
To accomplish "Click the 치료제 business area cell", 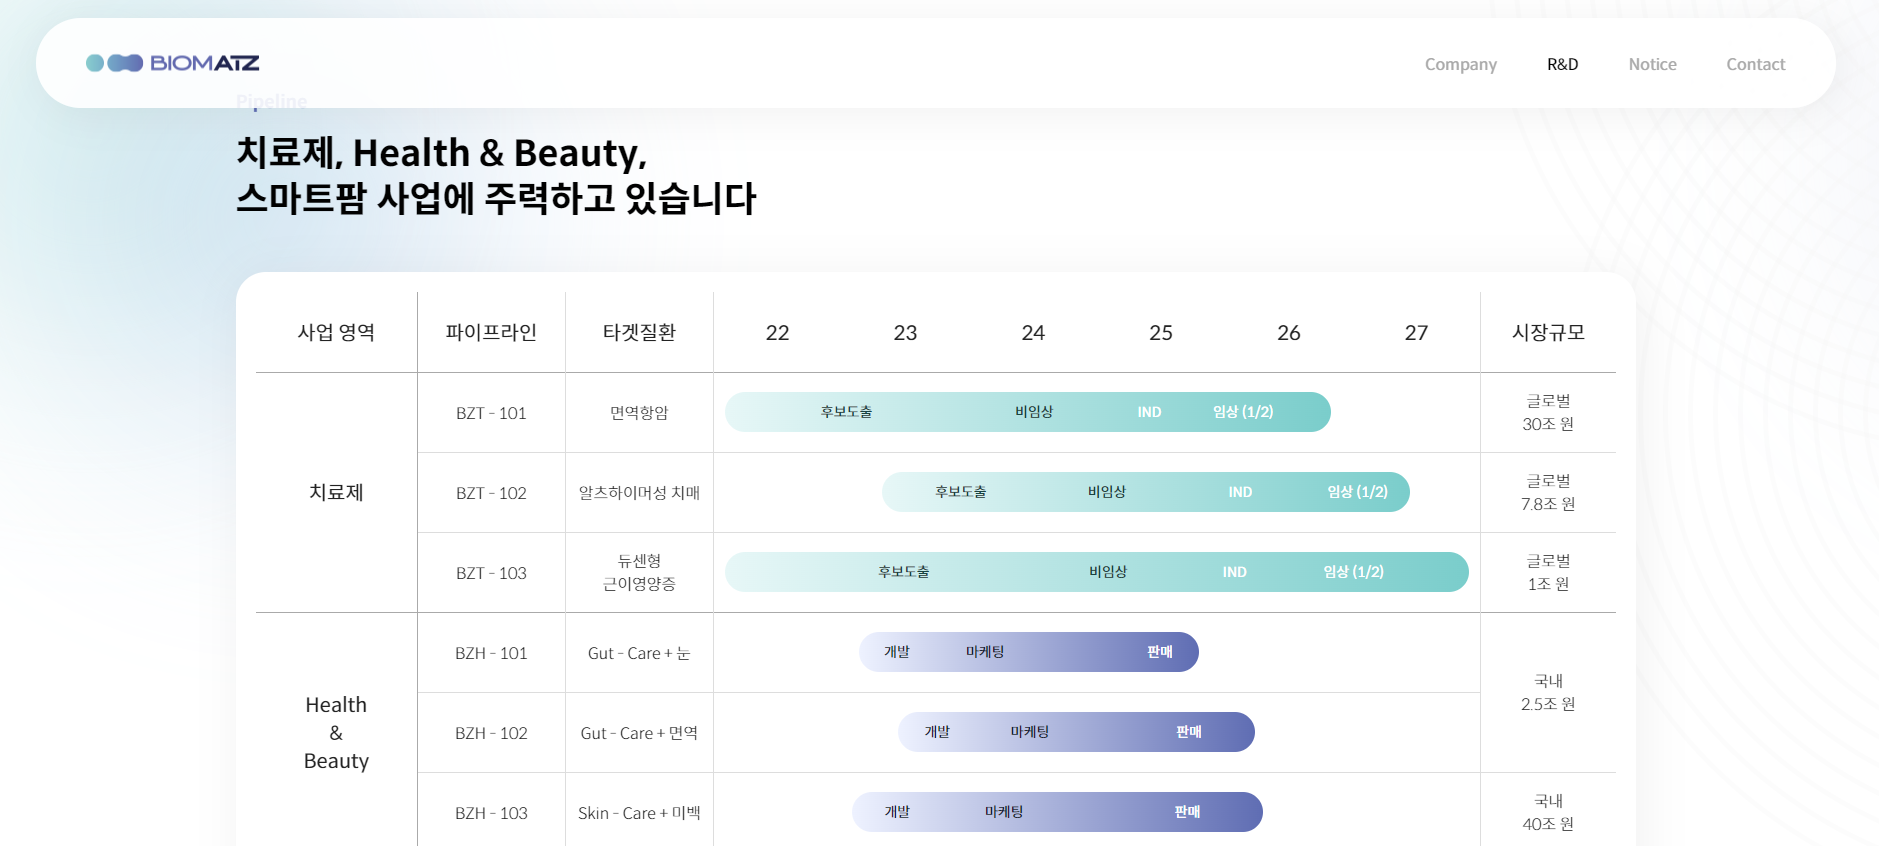I will 336,492.
